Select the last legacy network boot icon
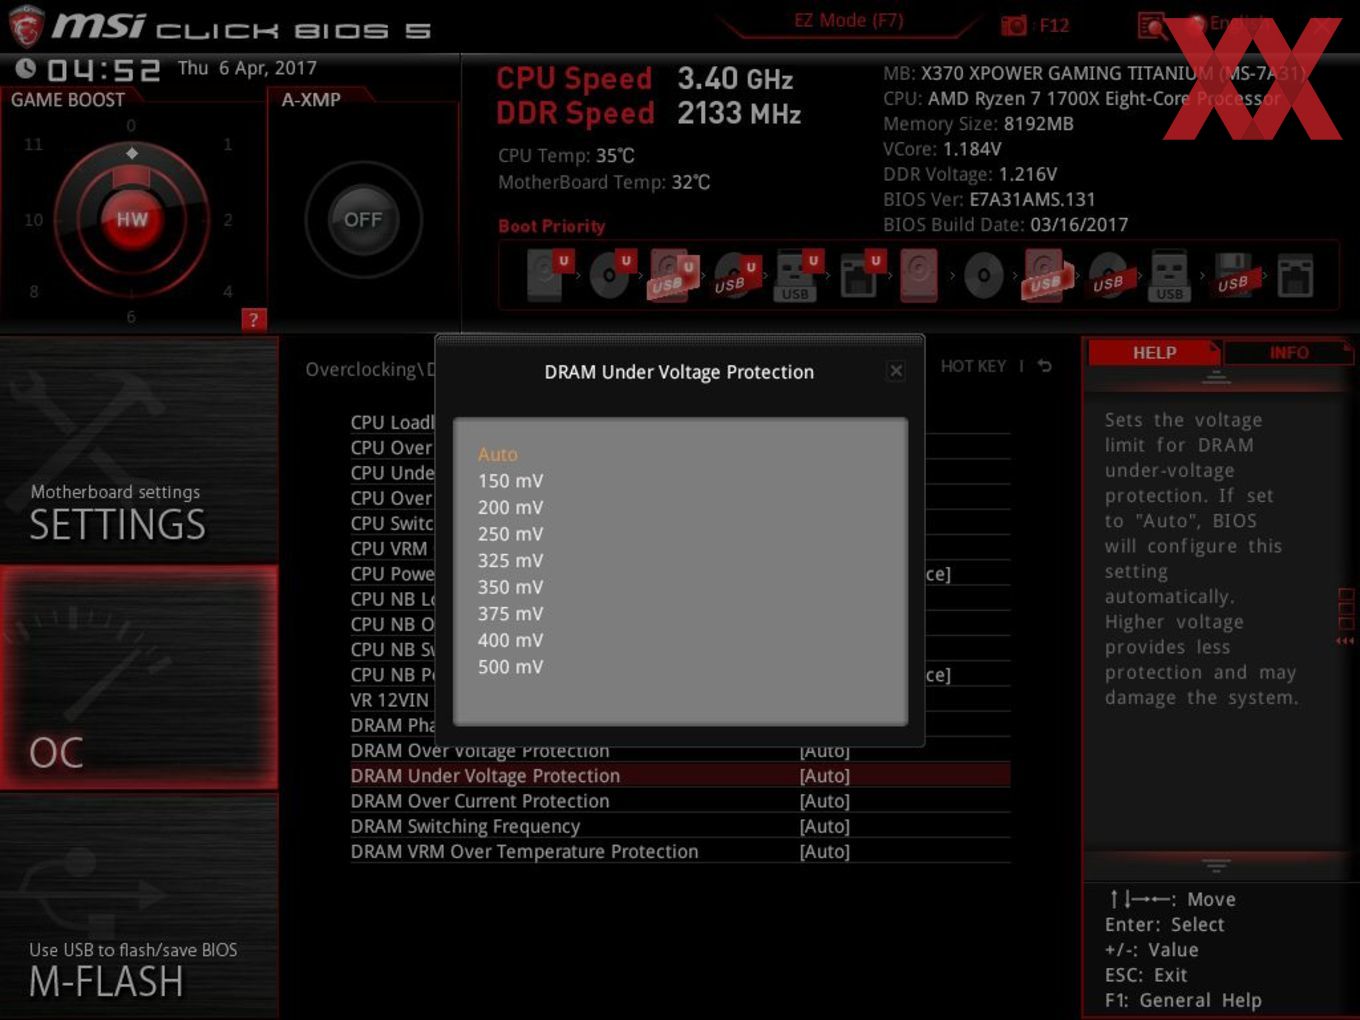This screenshot has height=1020, width=1360. (1295, 275)
